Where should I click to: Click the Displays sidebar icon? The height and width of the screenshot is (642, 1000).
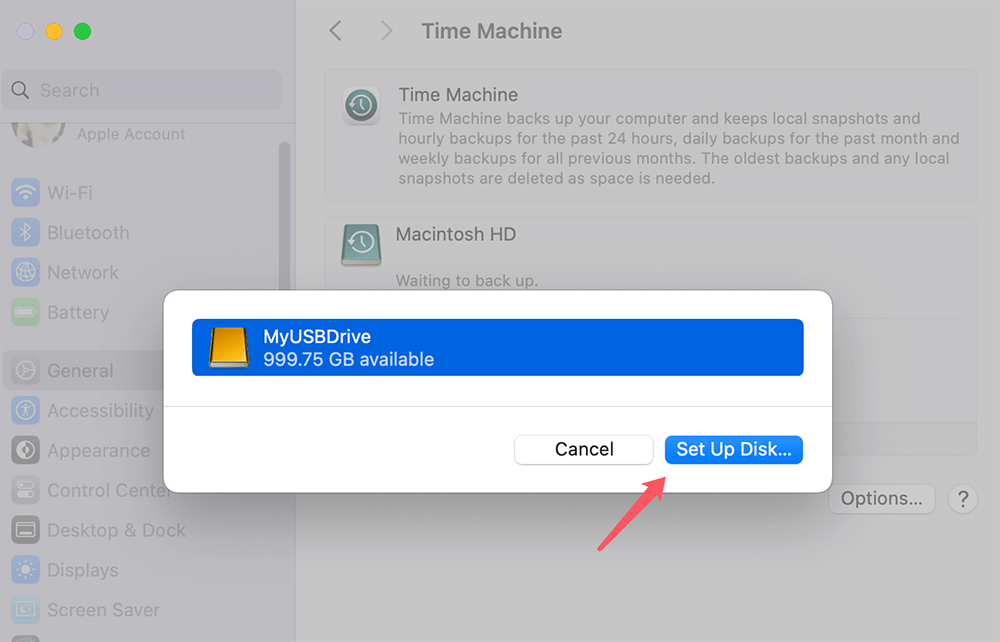click(x=23, y=570)
